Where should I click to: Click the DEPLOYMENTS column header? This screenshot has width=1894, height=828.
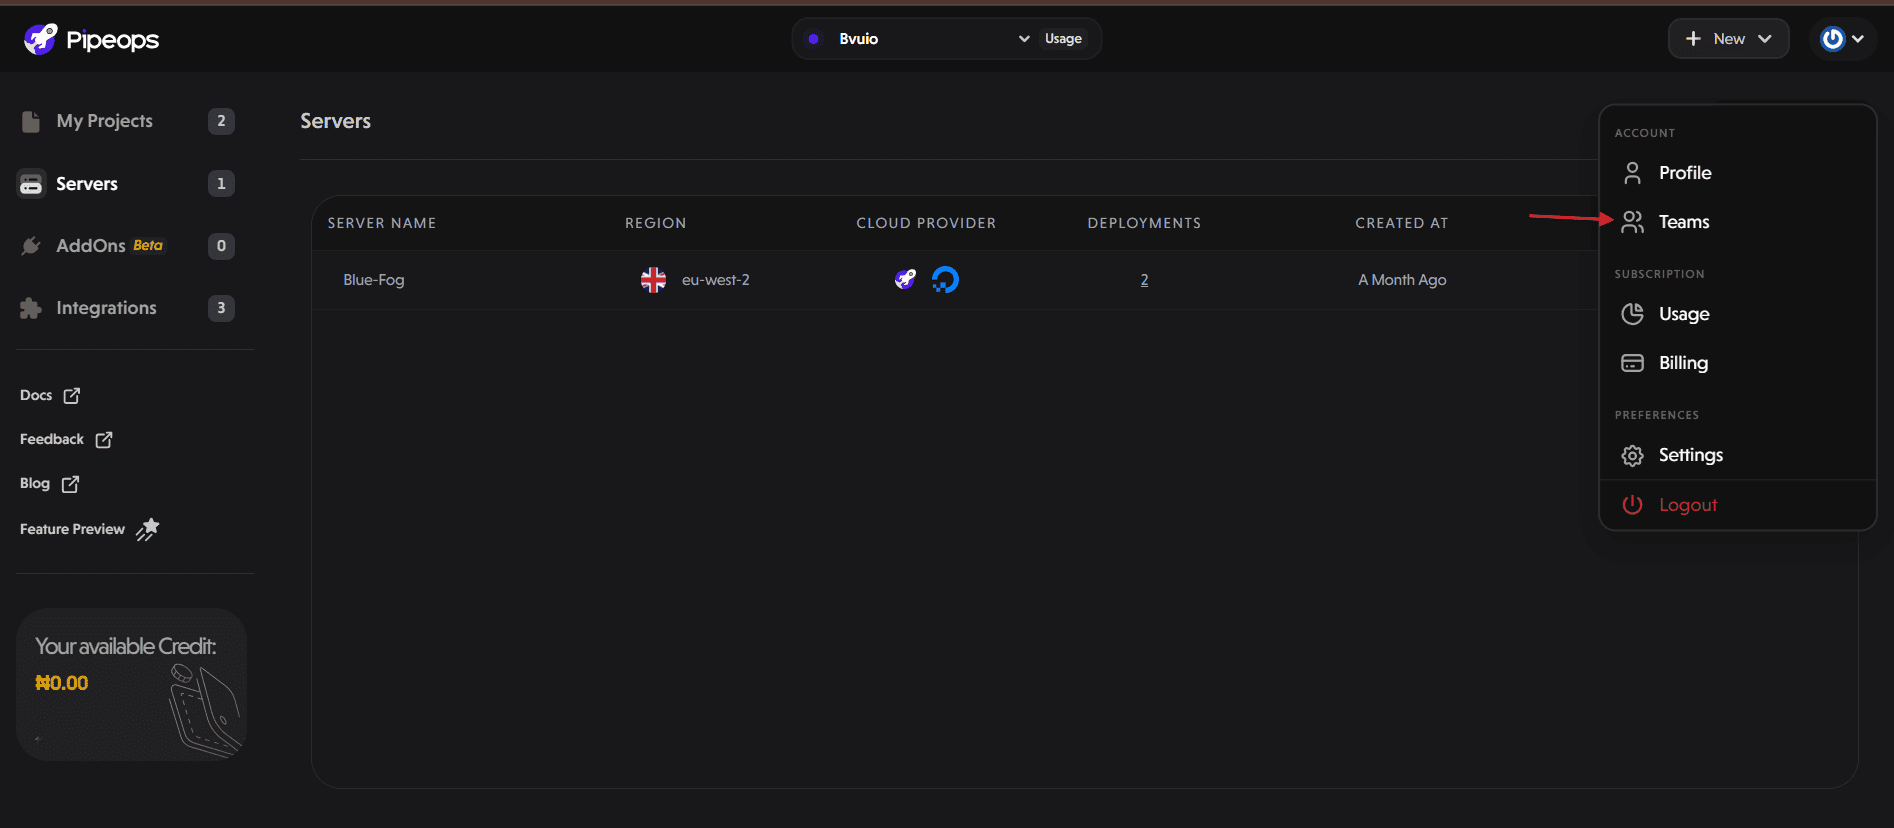pyautogui.click(x=1144, y=223)
